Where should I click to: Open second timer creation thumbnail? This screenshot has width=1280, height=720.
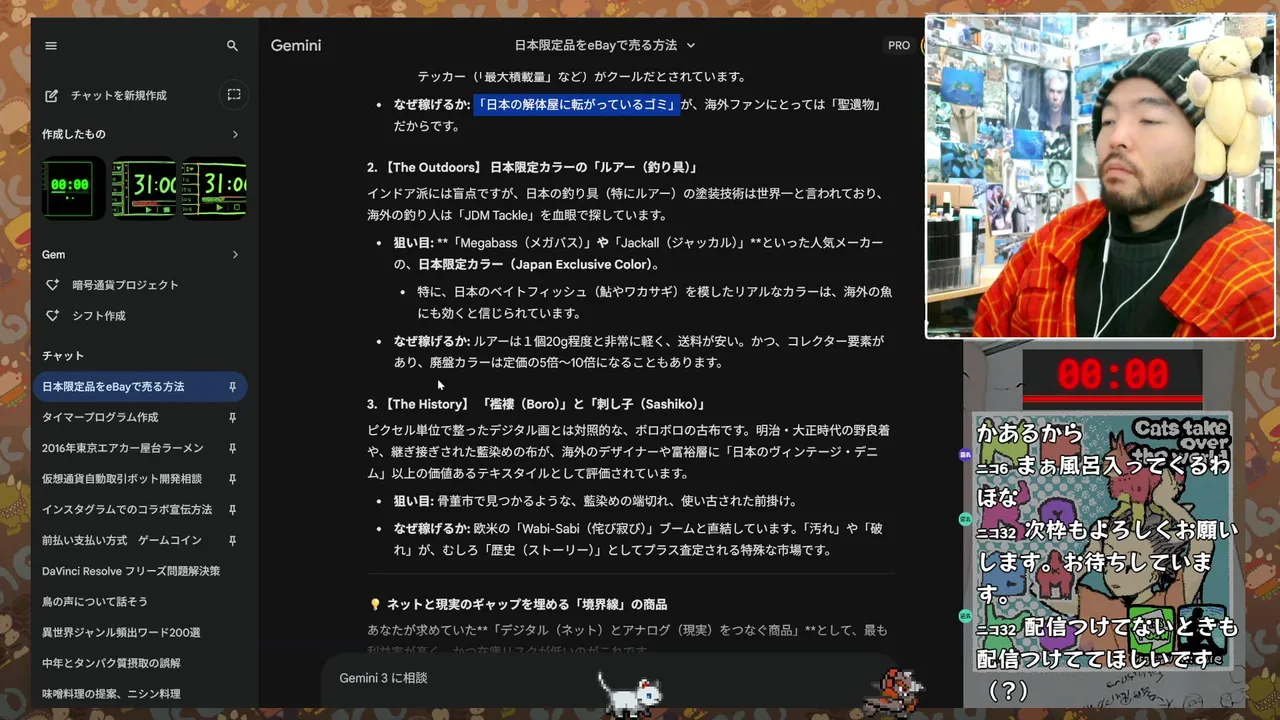point(144,187)
